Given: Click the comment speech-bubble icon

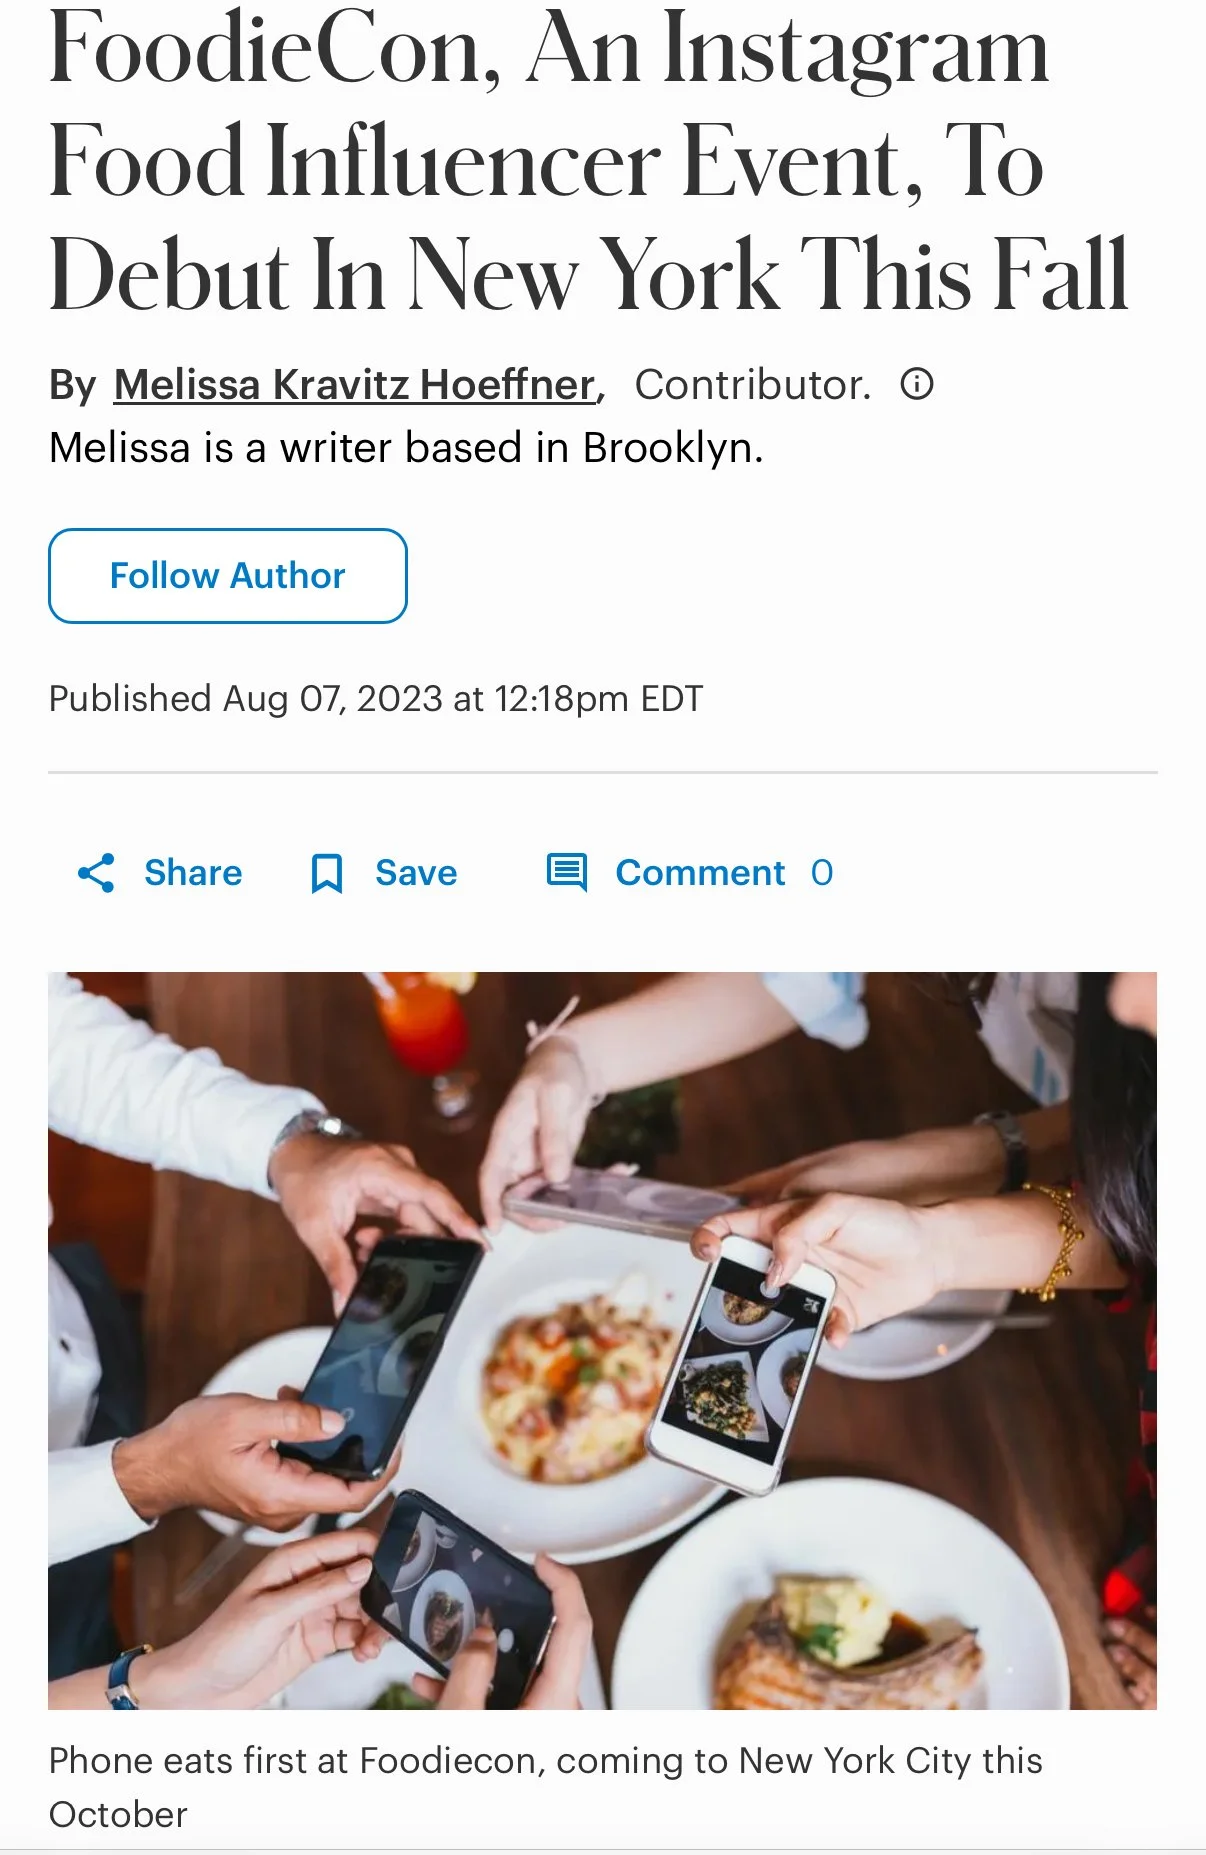Looking at the screenshot, I should click(566, 872).
